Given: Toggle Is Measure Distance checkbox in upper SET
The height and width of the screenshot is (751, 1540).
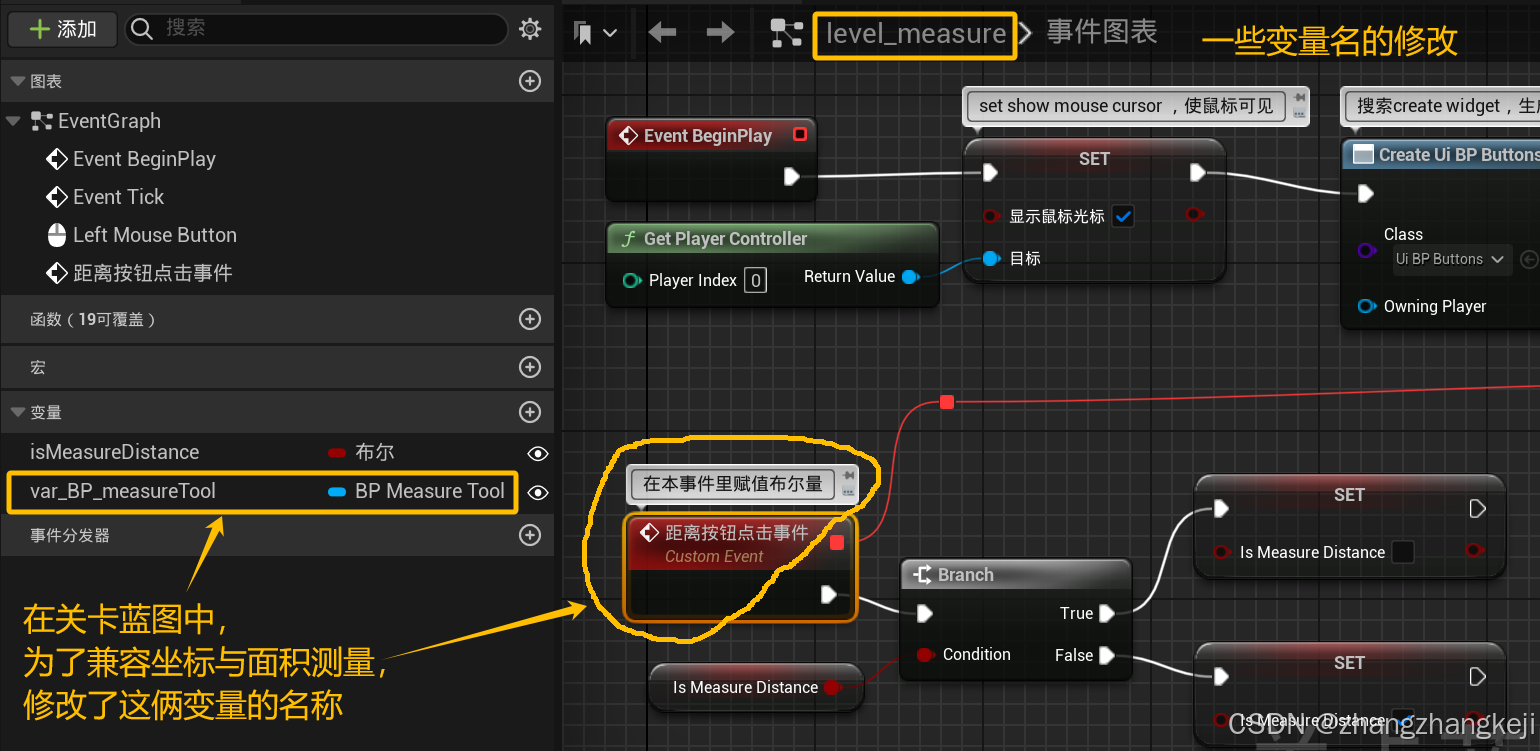Looking at the screenshot, I should click(x=1403, y=552).
